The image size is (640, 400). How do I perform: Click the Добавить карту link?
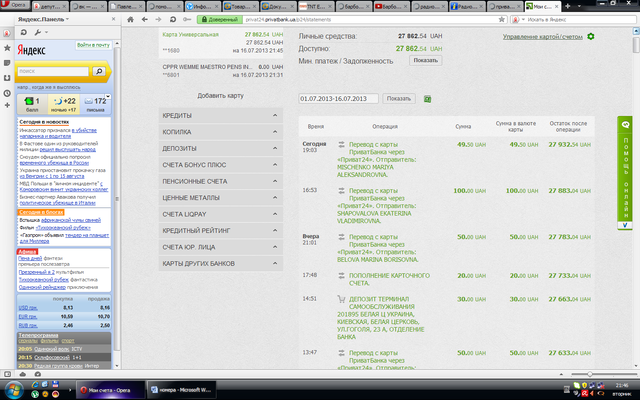pyautogui.click(x=220, y=96)
